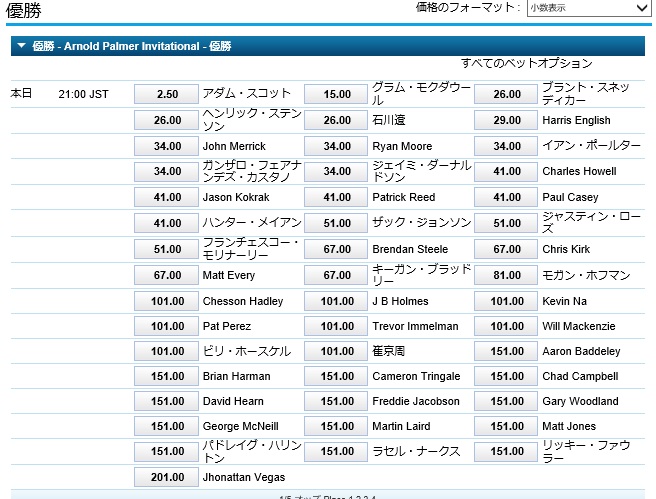The height and width of the screenshot is (499, 656).
Task: Click 101.00 odds for J B Holmes
Action: point(336,301)
